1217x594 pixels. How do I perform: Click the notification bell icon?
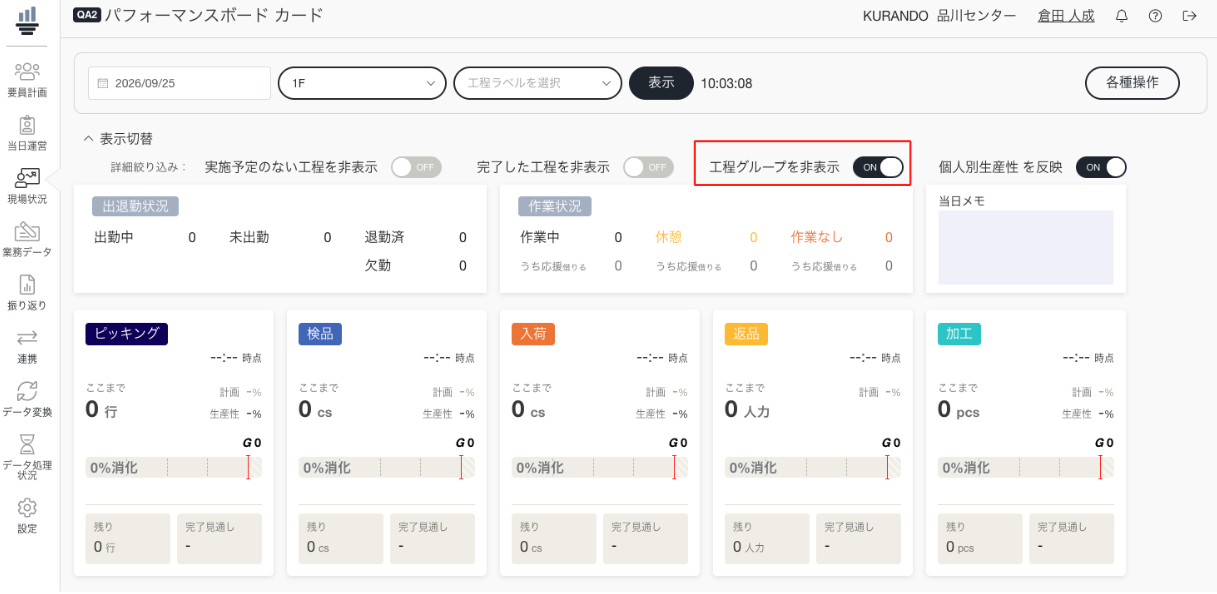pos(1121,16)
